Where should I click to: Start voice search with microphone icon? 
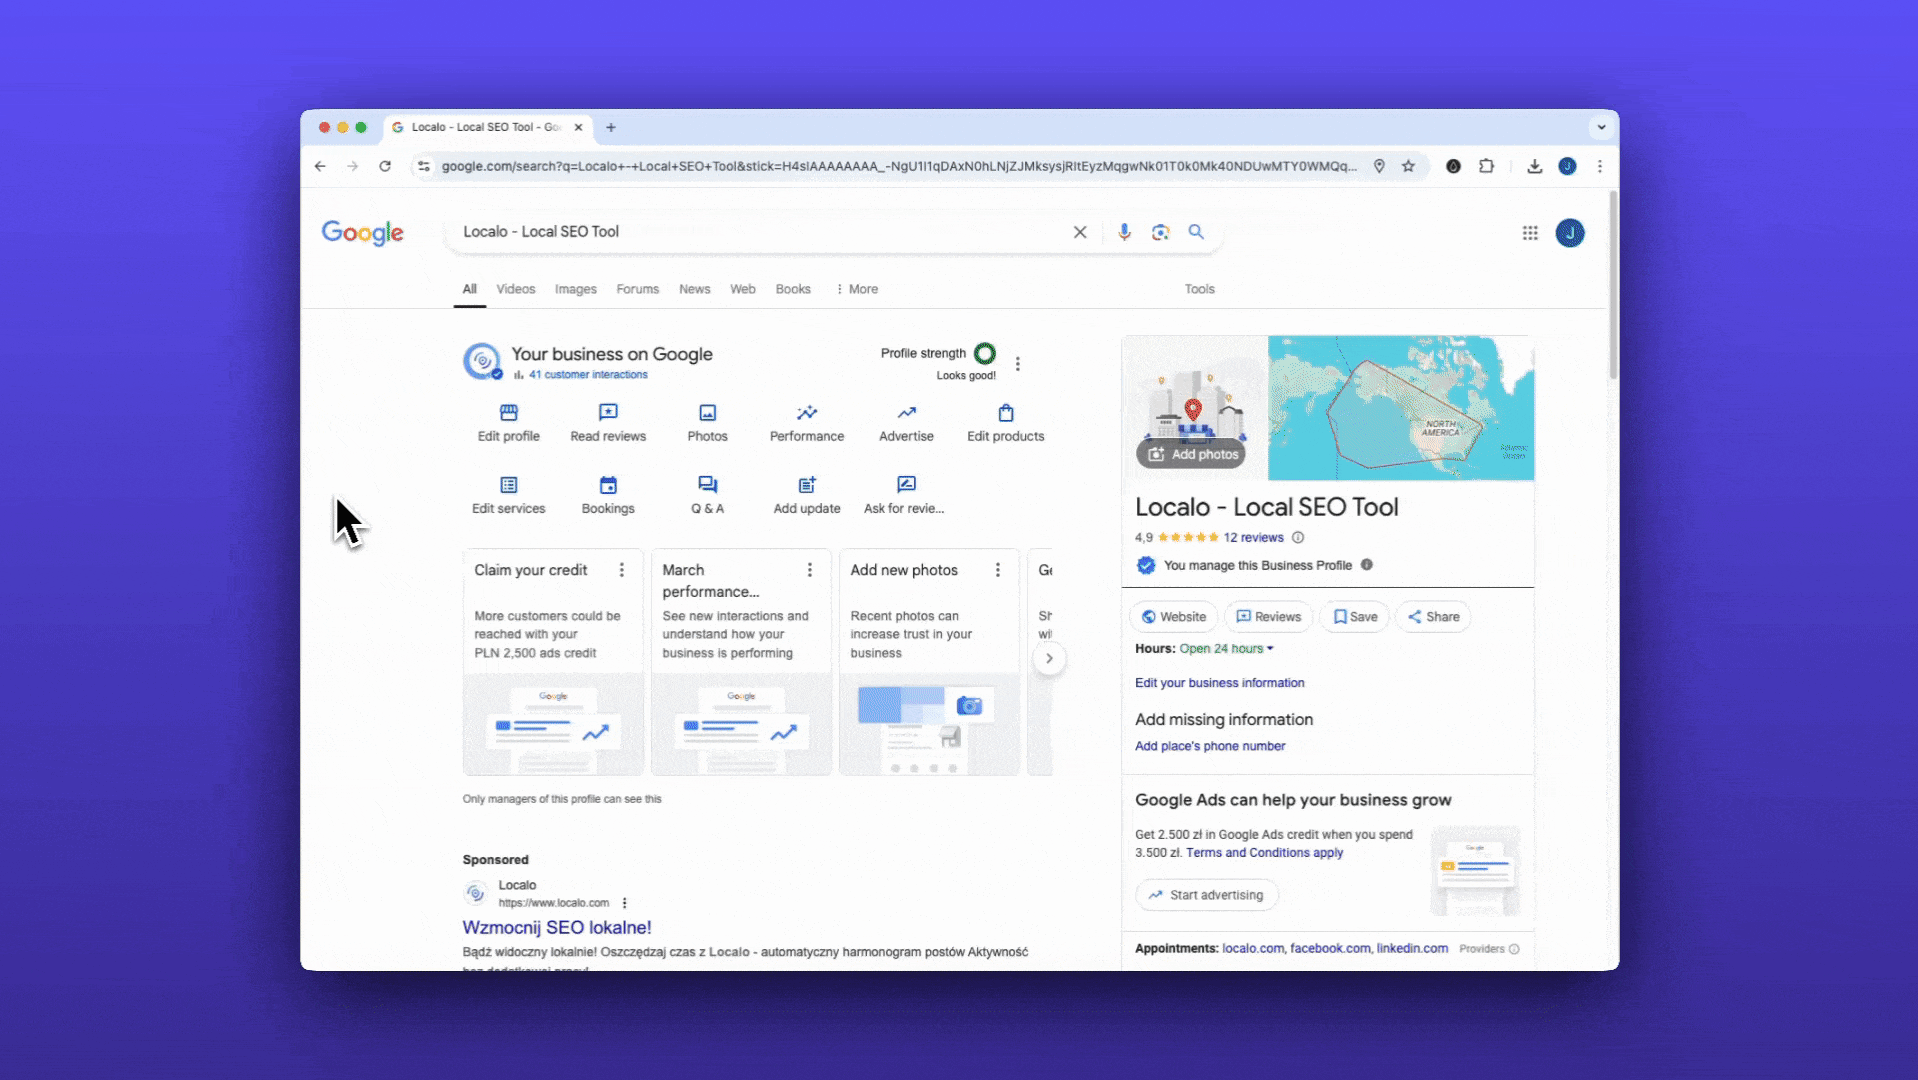(1124, 232)
